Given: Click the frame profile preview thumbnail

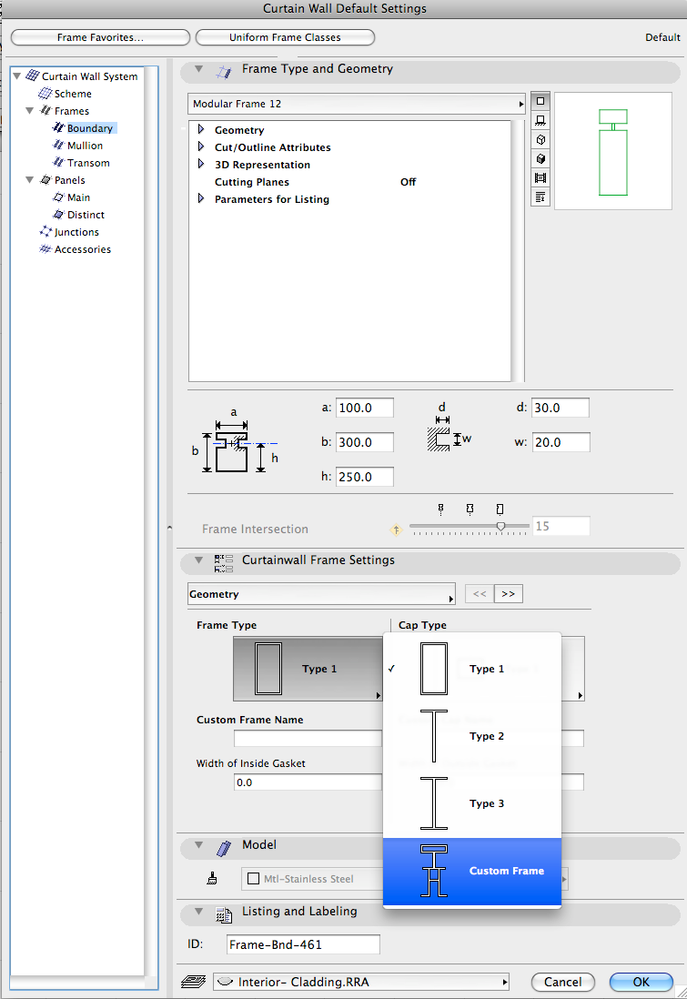Looking at the screenshot, I should point(613,152).
